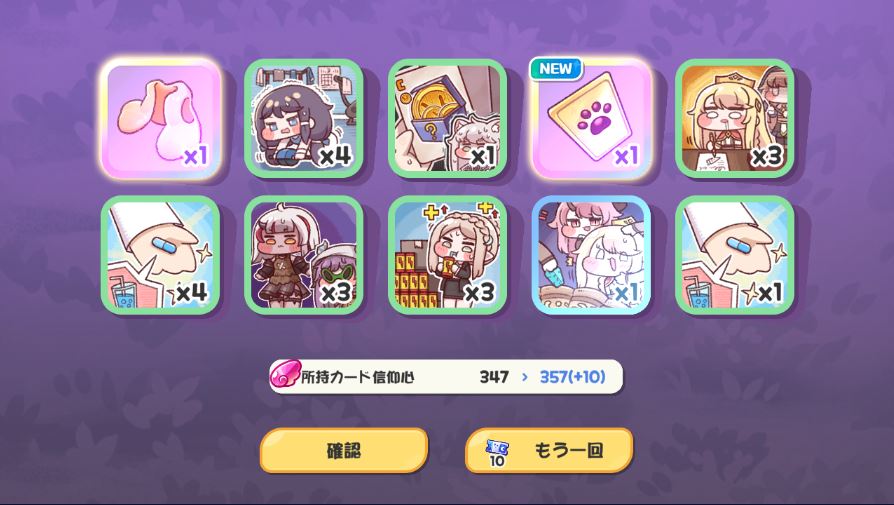
Task: Select the pink squishy blob item card
Action: (x=161, y=119)
